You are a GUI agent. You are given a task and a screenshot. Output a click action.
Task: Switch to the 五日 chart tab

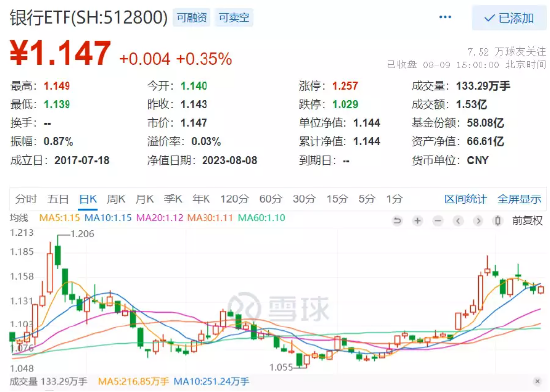pos(58,199)
